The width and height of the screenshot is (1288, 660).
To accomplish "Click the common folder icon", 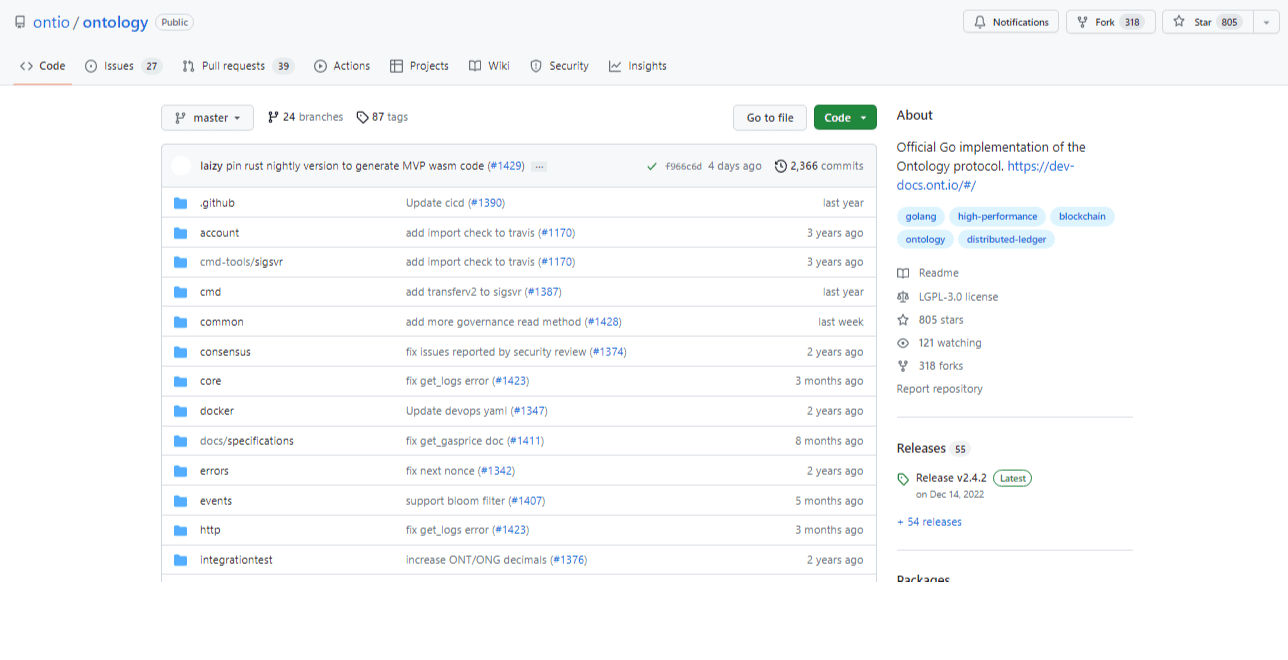I will click(x=181, y=322).
